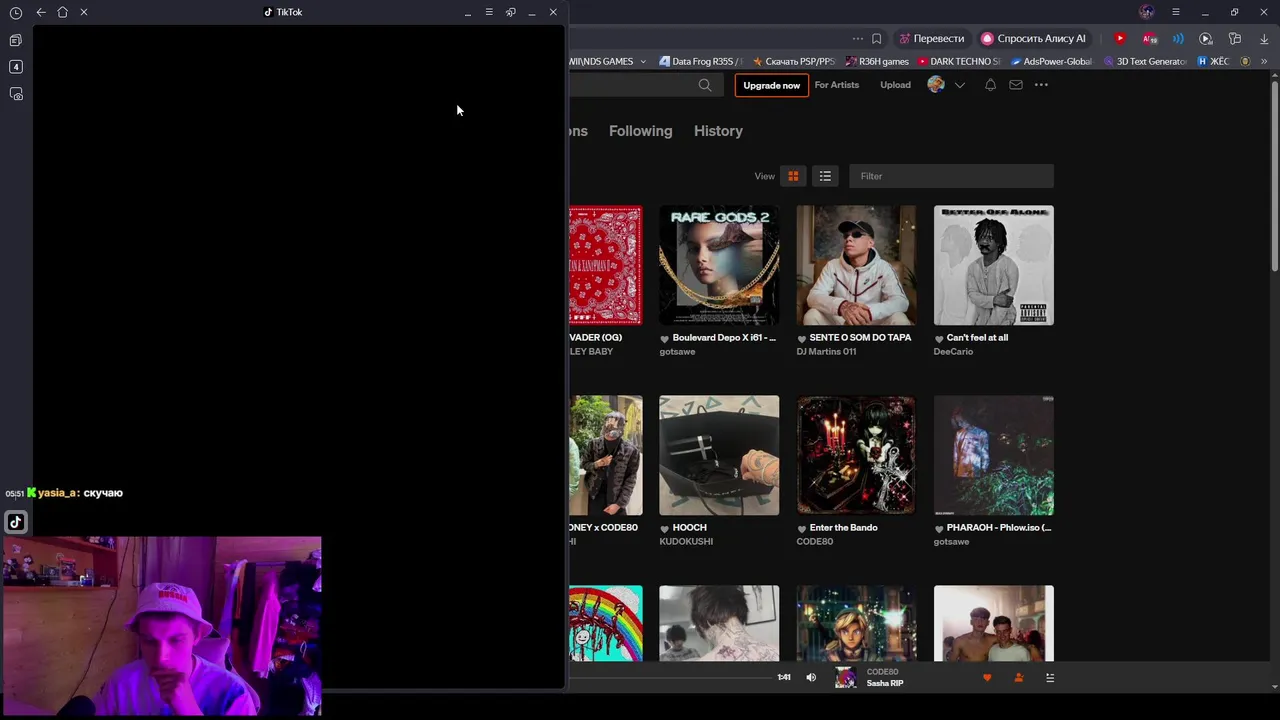The width and height of the screenshot is (1280, 720).
Task: Open SoundCloud more options ellipsis
Action: pyautogui.click(x=1041, y=85)
